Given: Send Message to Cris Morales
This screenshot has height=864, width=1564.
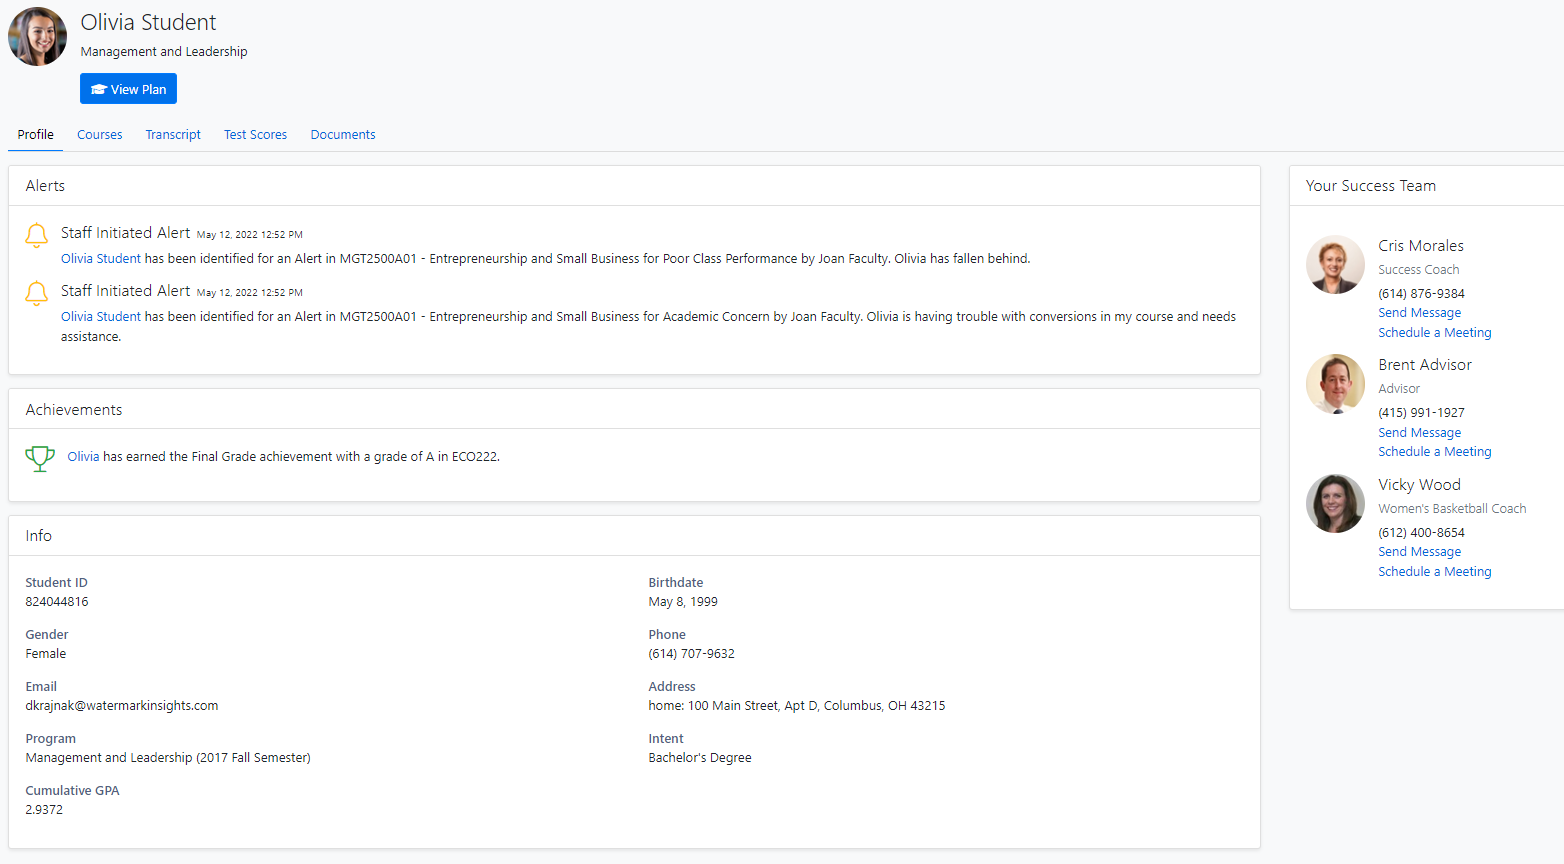Looking at the screenshot, I should point(1419,313).
